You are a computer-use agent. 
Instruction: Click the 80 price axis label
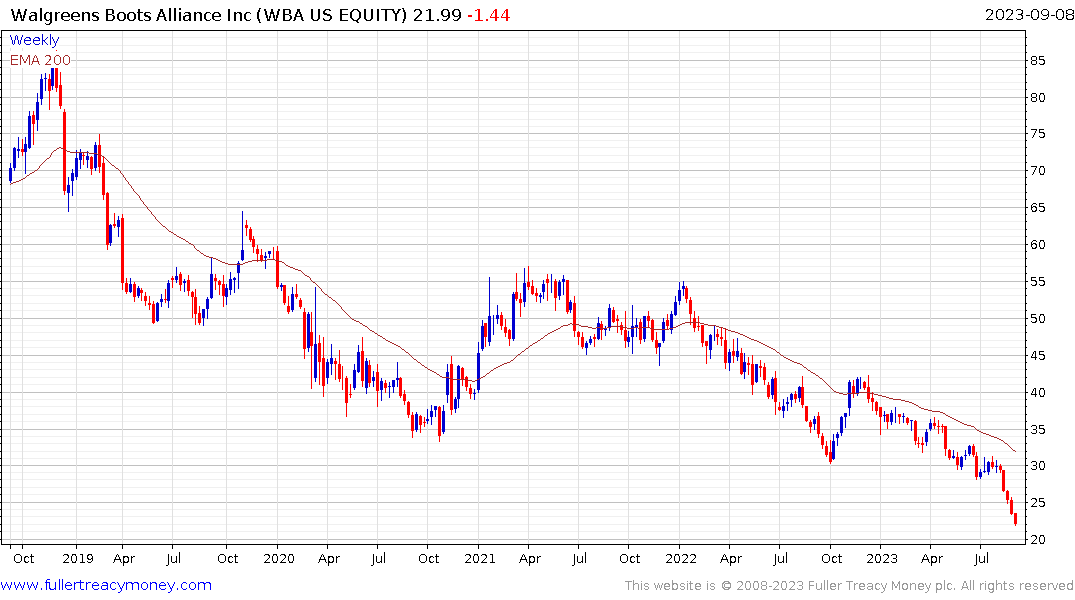tap(1037, 97)
